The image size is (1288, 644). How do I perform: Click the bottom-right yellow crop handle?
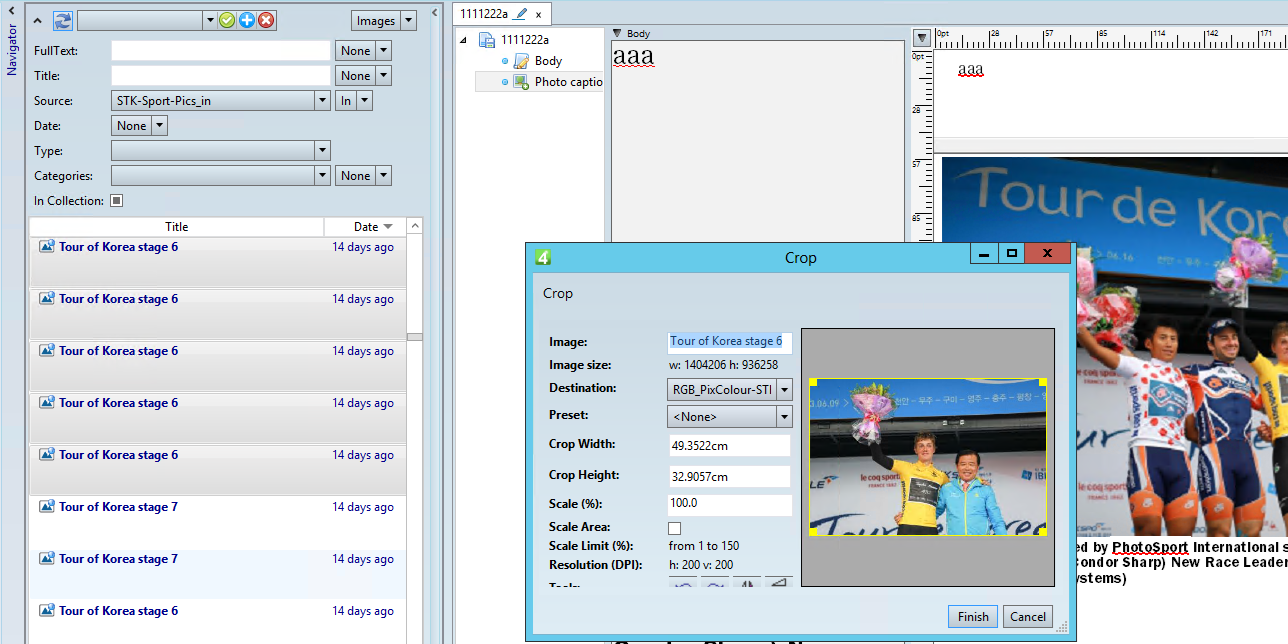(1043, 531)
